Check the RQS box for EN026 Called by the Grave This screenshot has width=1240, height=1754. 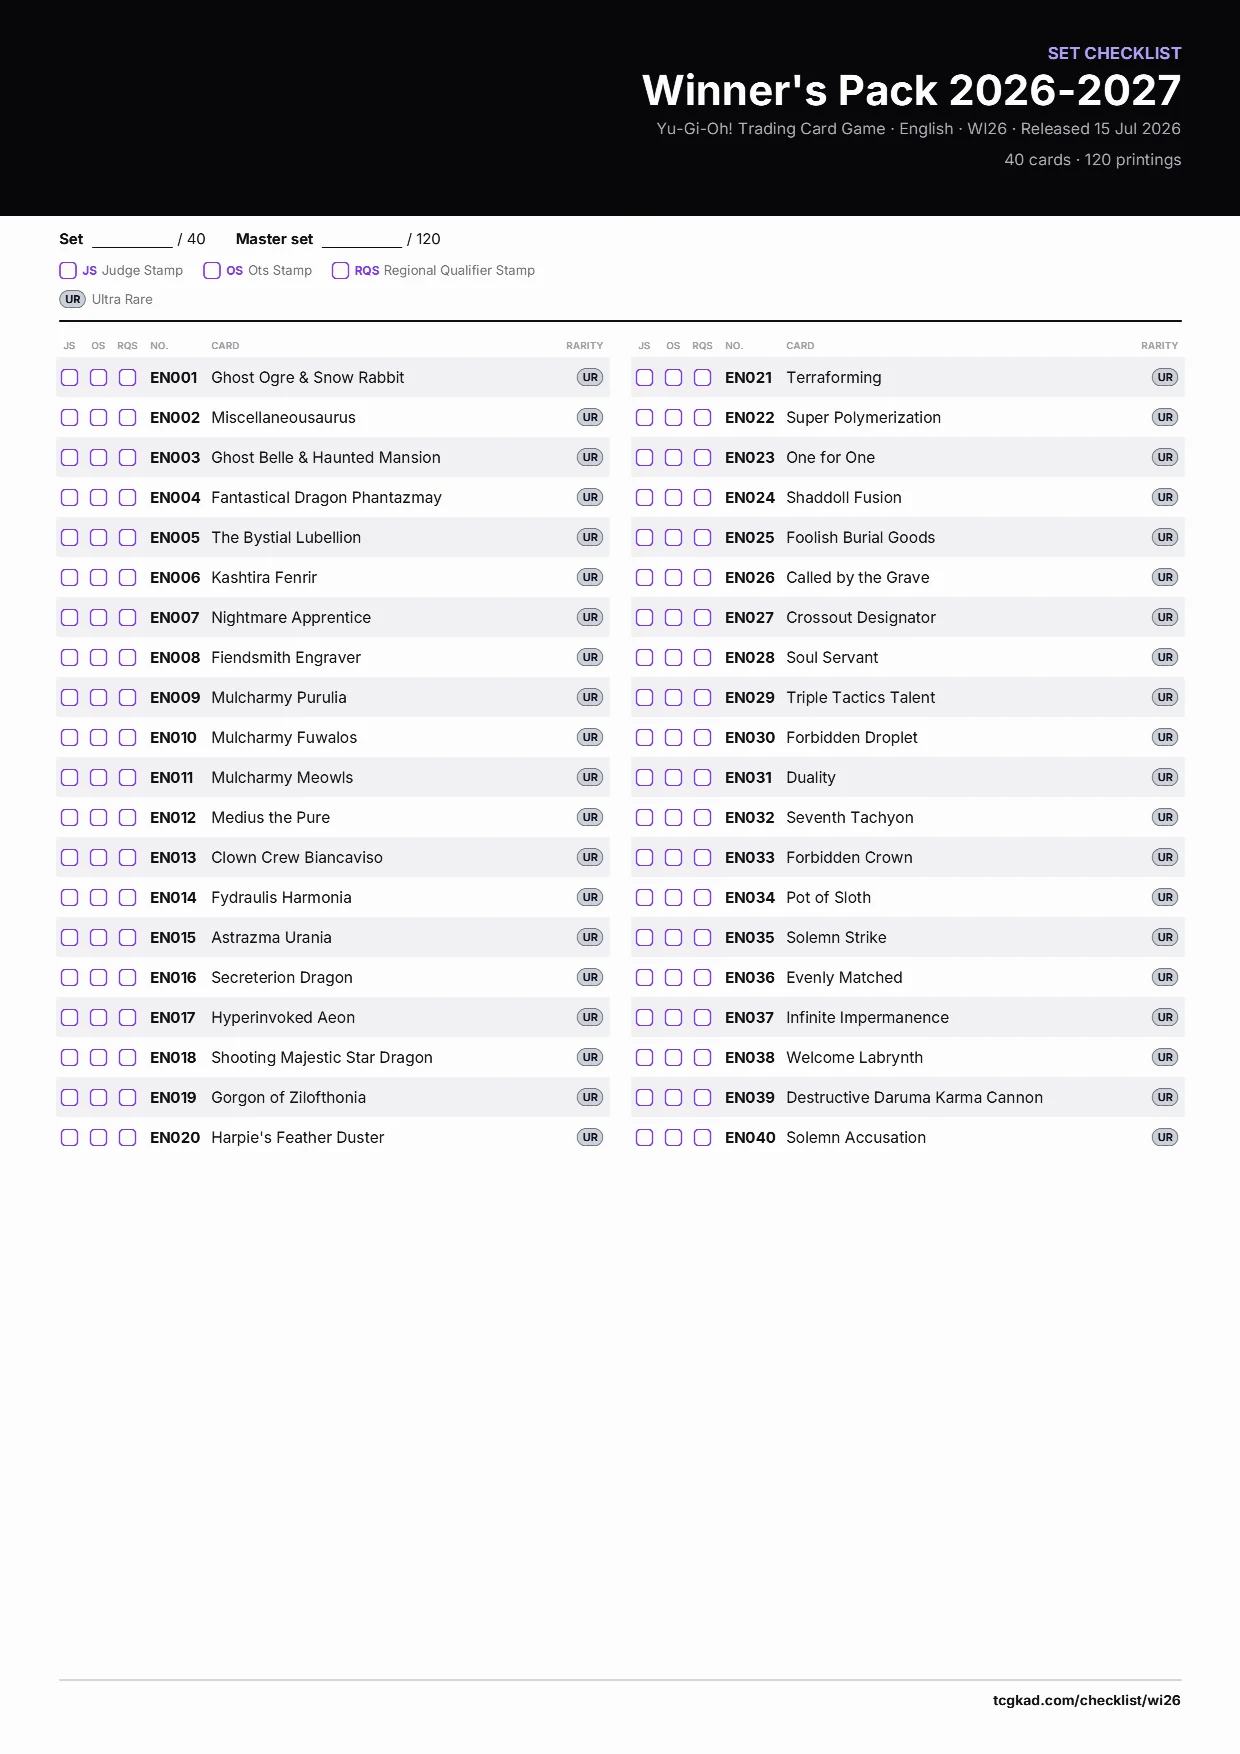[702, 577]
